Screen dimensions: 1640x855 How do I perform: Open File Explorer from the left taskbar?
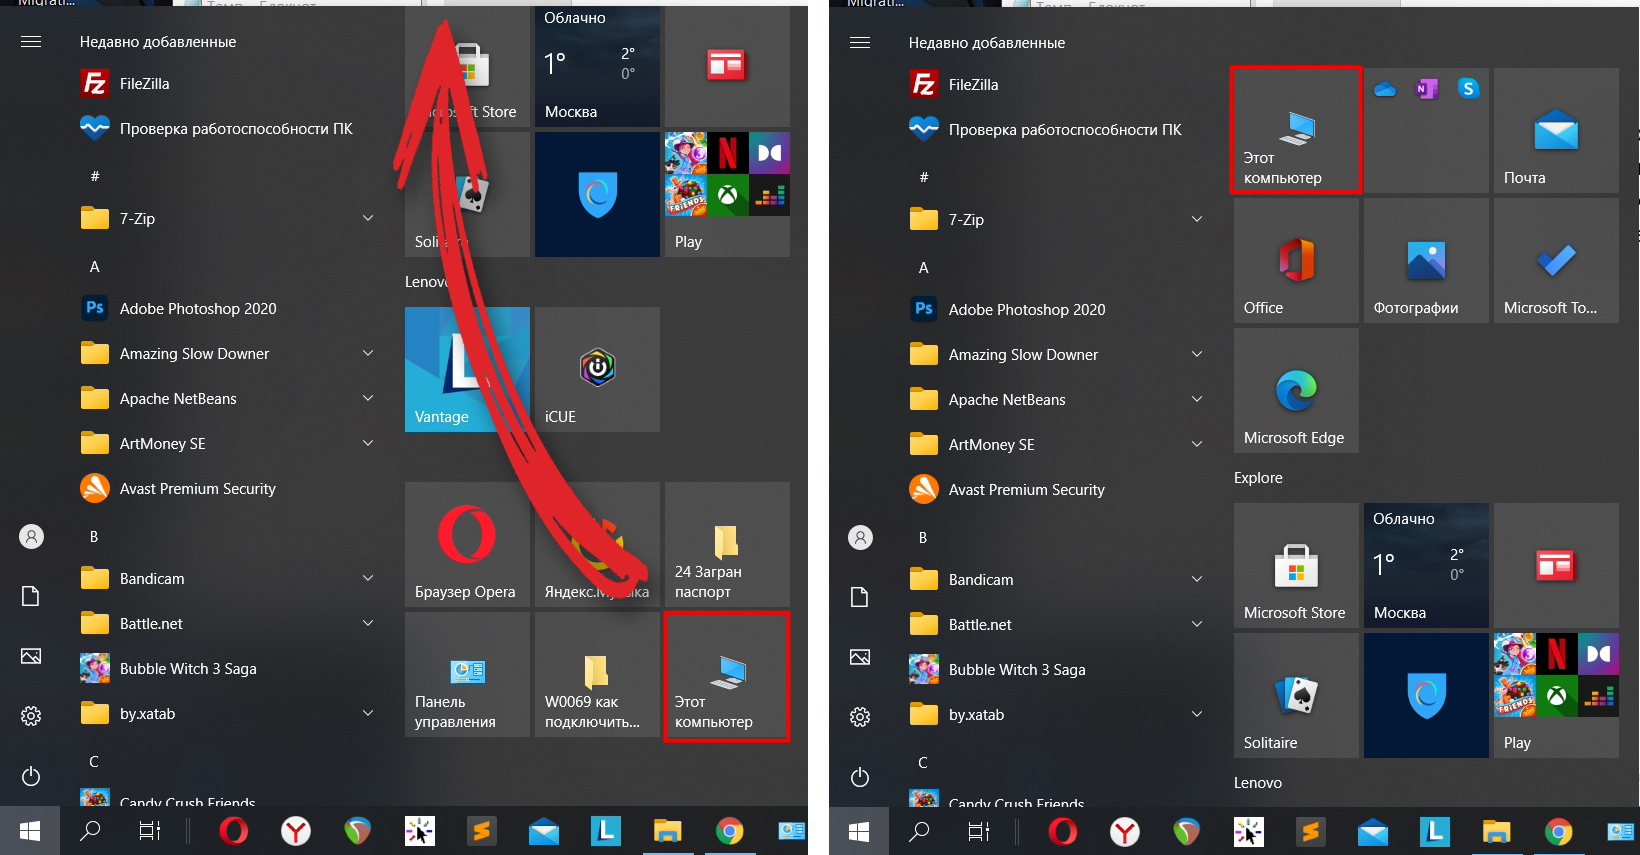[x=667, y=830]
